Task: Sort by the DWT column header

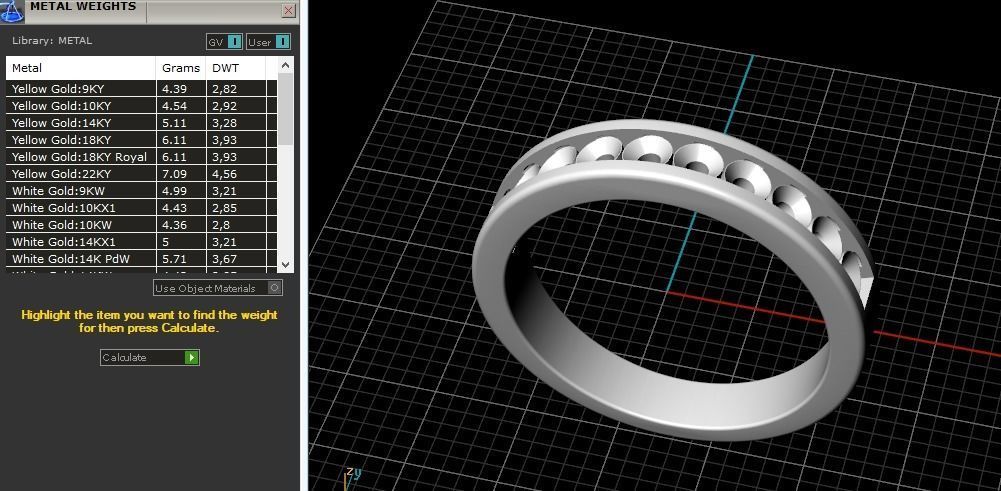Action: point(236,68)
